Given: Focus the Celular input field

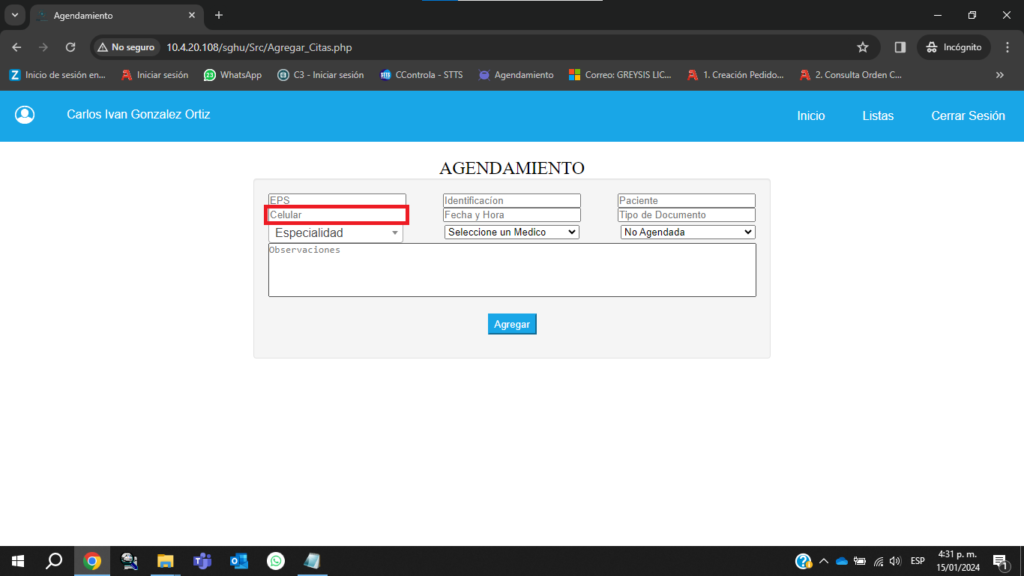Looking at the screenshot, I should tap(337, 215).
